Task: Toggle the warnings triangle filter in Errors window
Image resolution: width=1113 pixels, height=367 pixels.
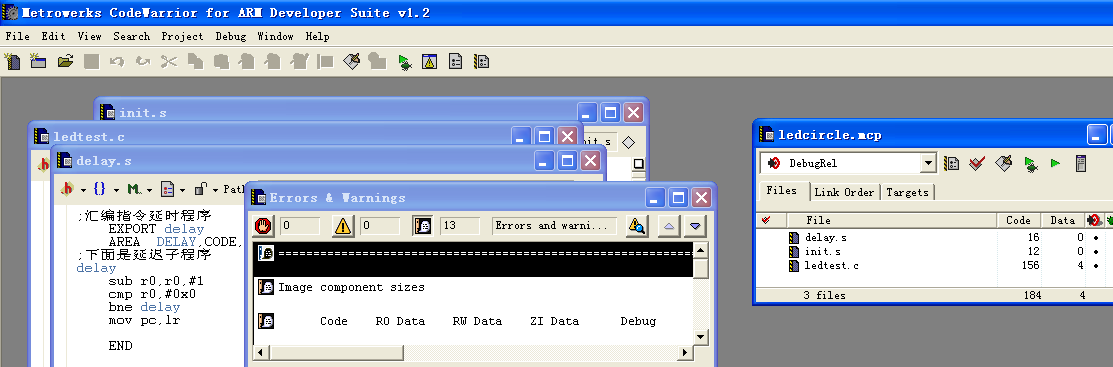Action: click(343, 226)
